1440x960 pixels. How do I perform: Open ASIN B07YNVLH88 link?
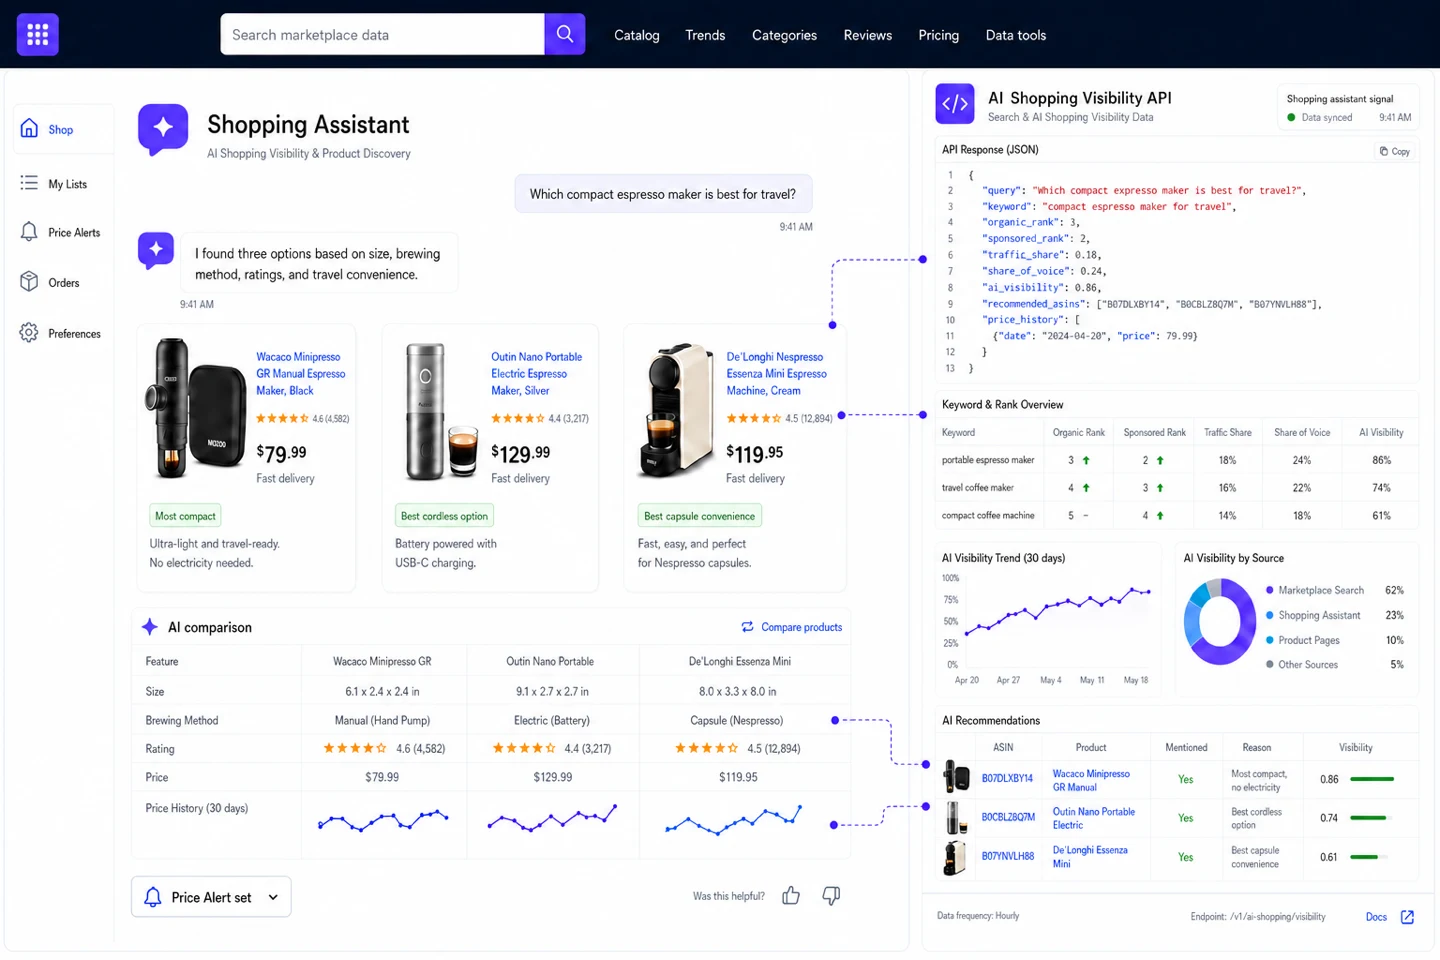tap(1008, 856)
